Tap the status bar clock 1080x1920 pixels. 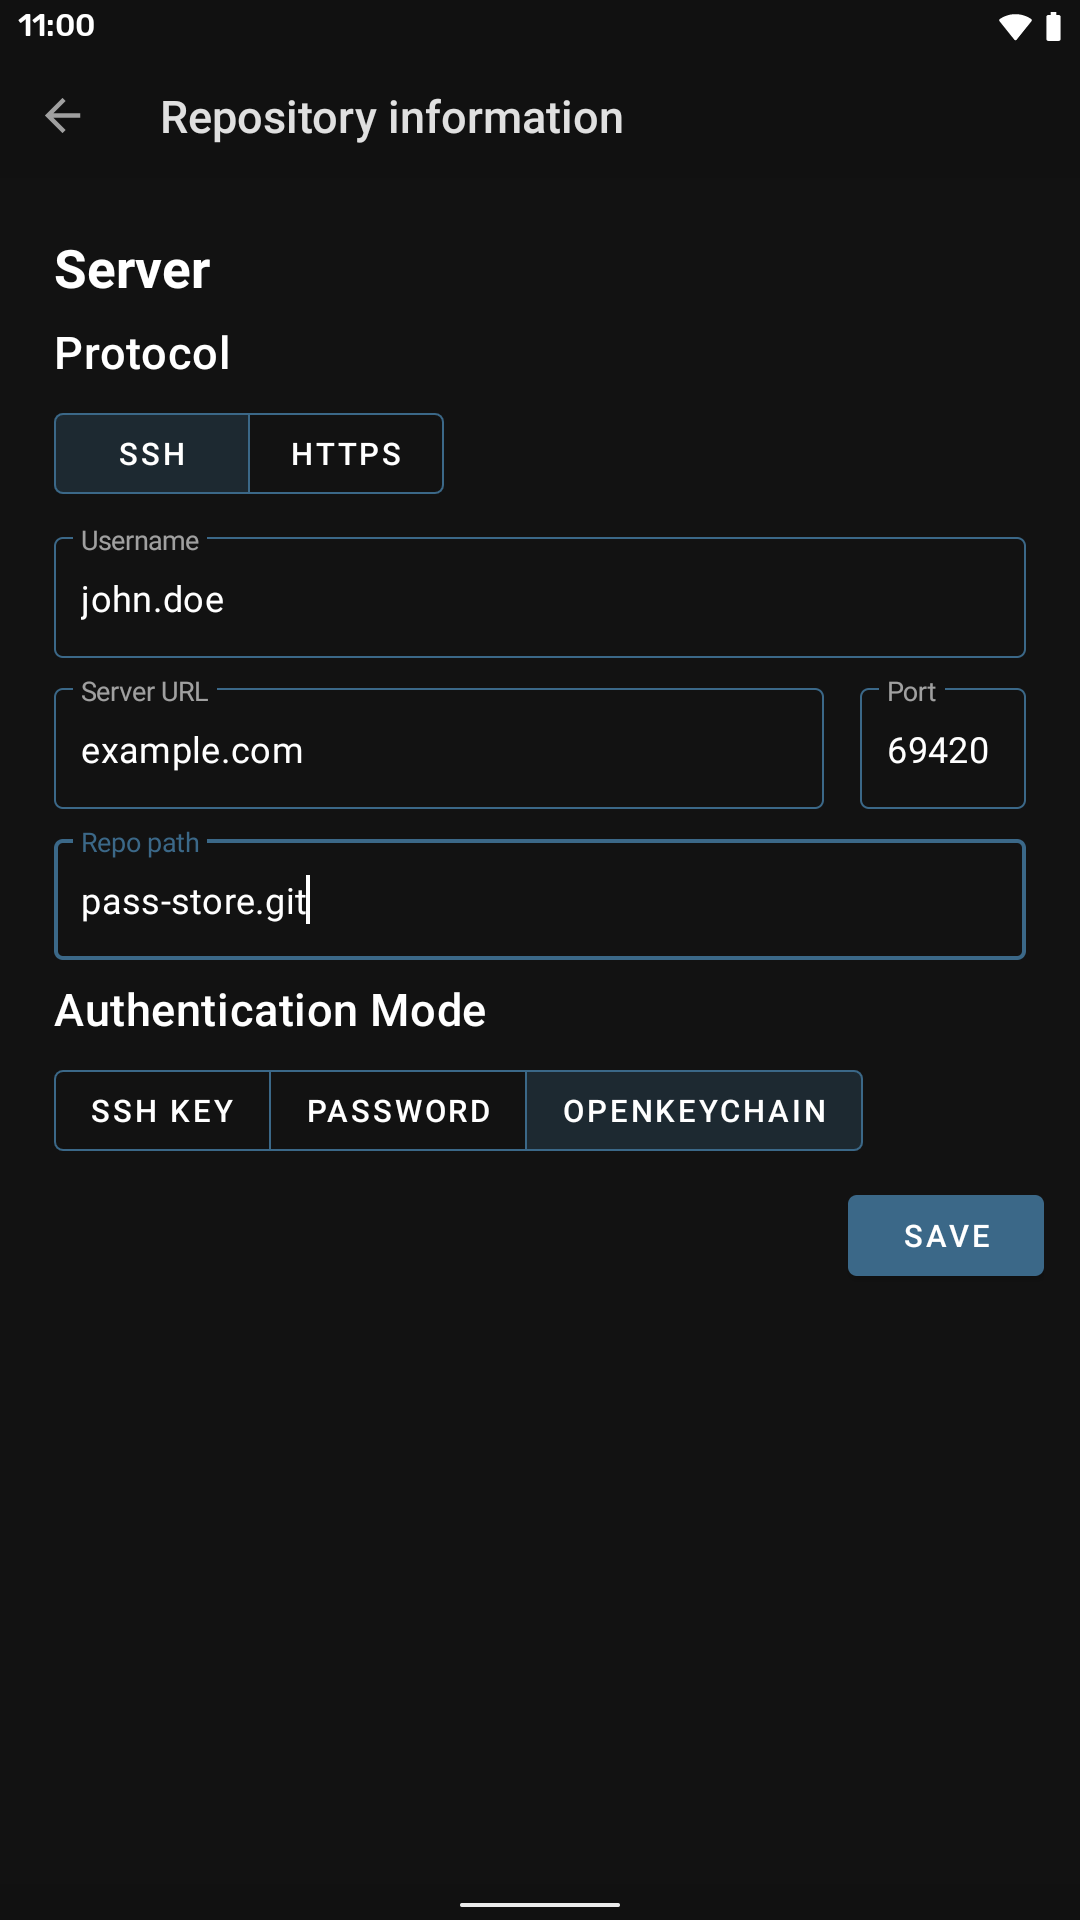coord(57,25)
